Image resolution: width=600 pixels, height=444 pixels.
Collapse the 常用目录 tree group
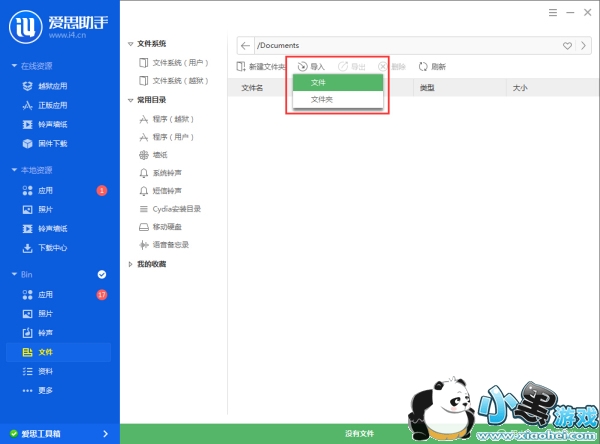130,100
